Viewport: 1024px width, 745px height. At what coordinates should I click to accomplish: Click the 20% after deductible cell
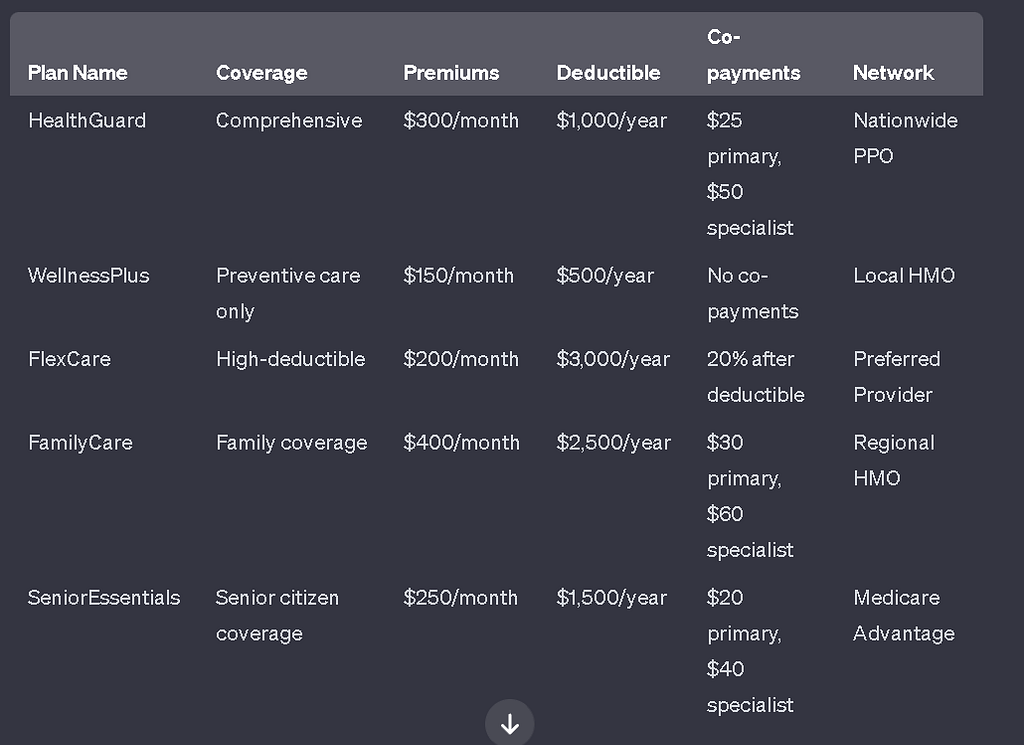(x=755, y=377)
